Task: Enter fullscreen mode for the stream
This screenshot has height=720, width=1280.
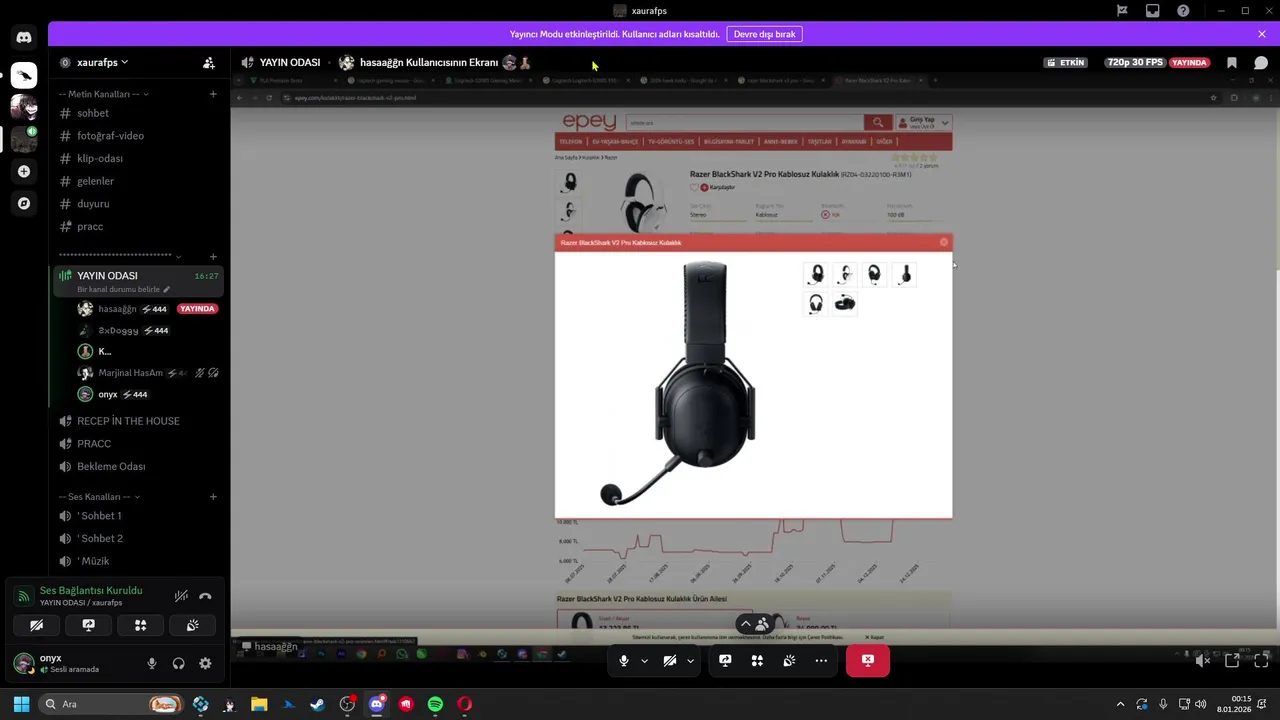Action: [1262, 661]
